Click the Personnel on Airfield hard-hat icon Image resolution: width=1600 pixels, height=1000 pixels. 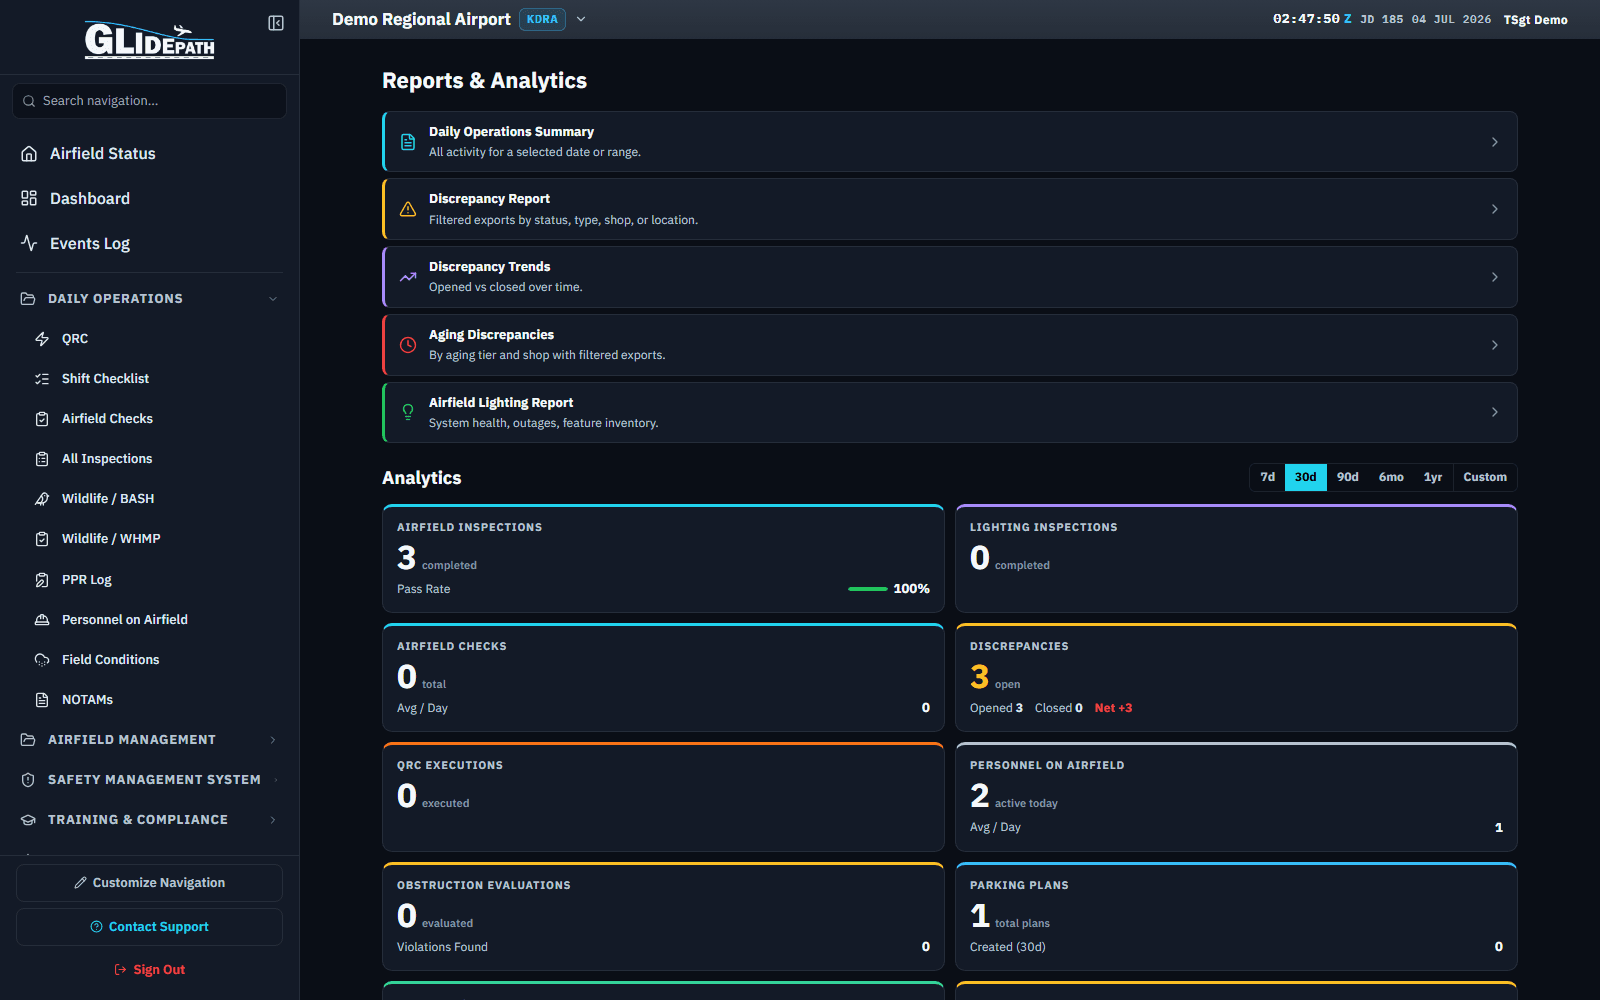point(42,620)
